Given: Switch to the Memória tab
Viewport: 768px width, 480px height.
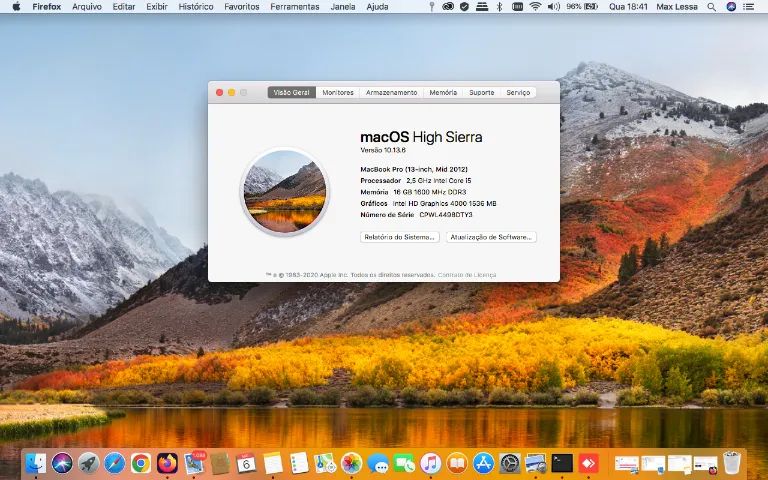Looking at the screenshot, I should coord(443,93).
